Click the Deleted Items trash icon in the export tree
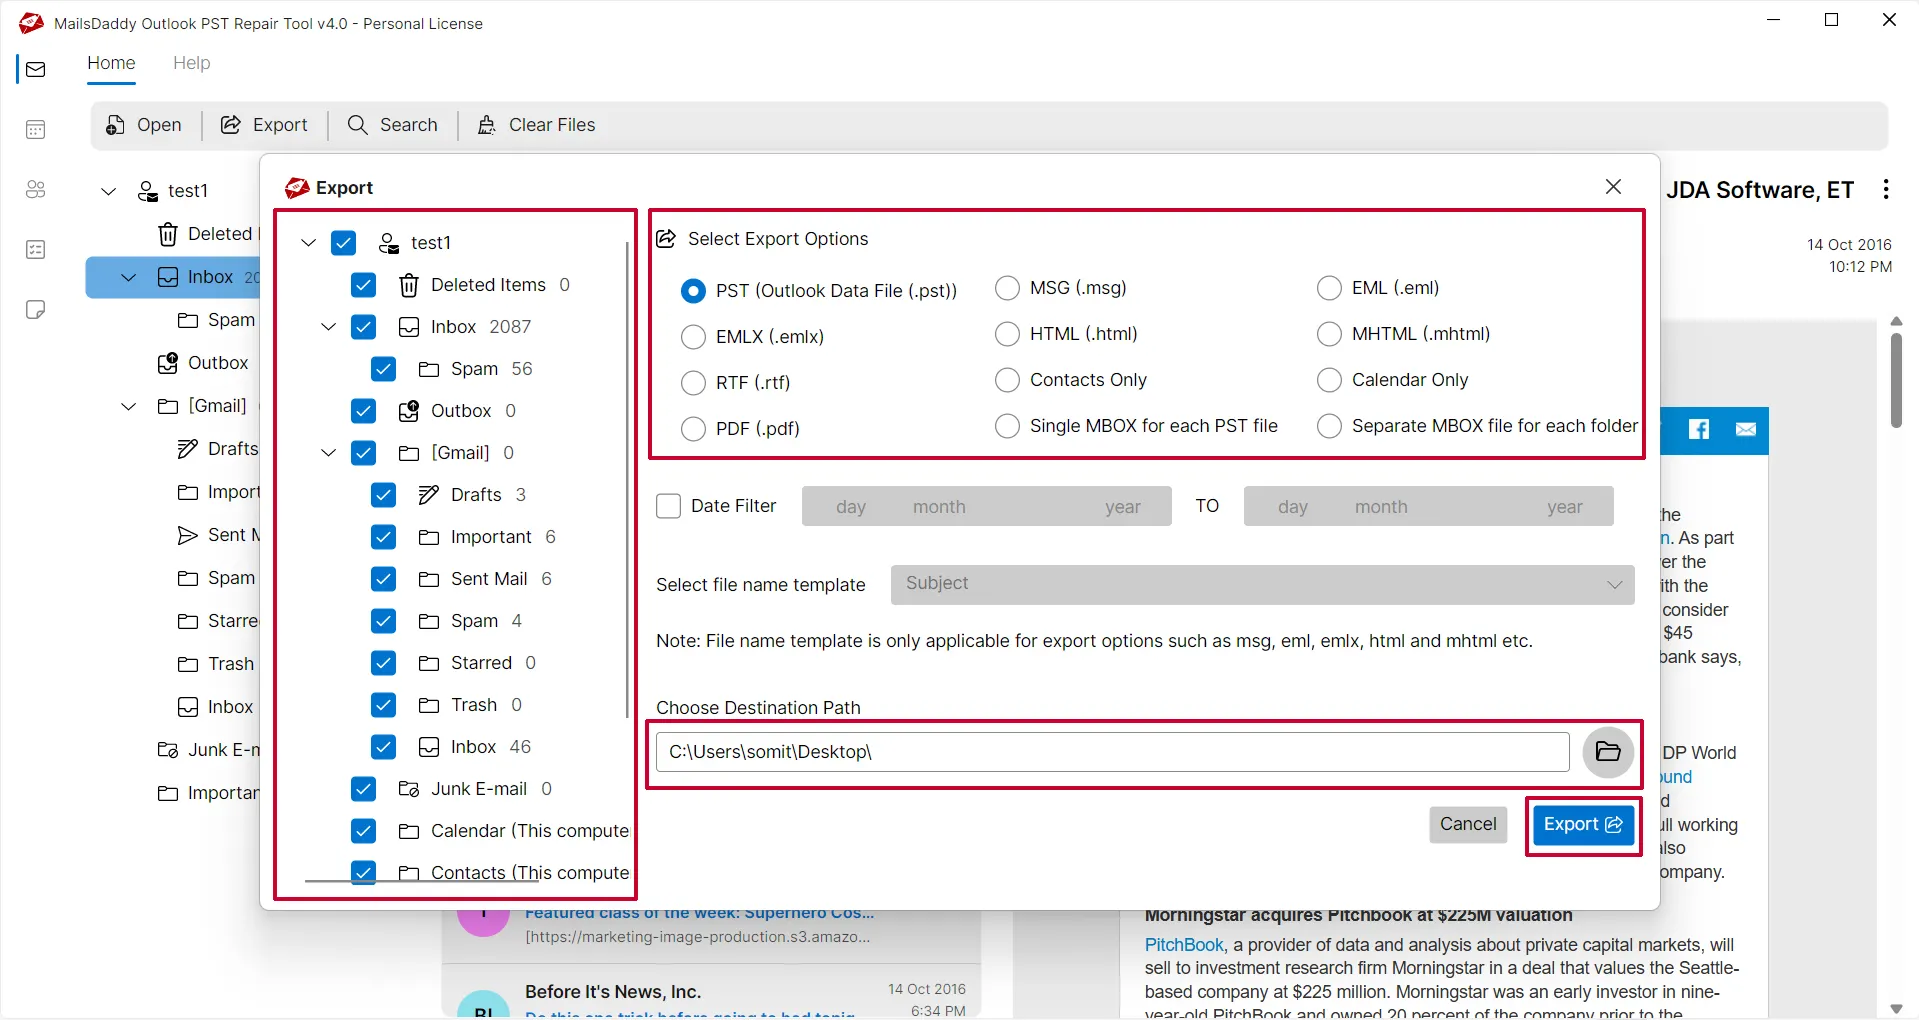The height and width of the screenshot is (1020, 1919). click(409, 286)
